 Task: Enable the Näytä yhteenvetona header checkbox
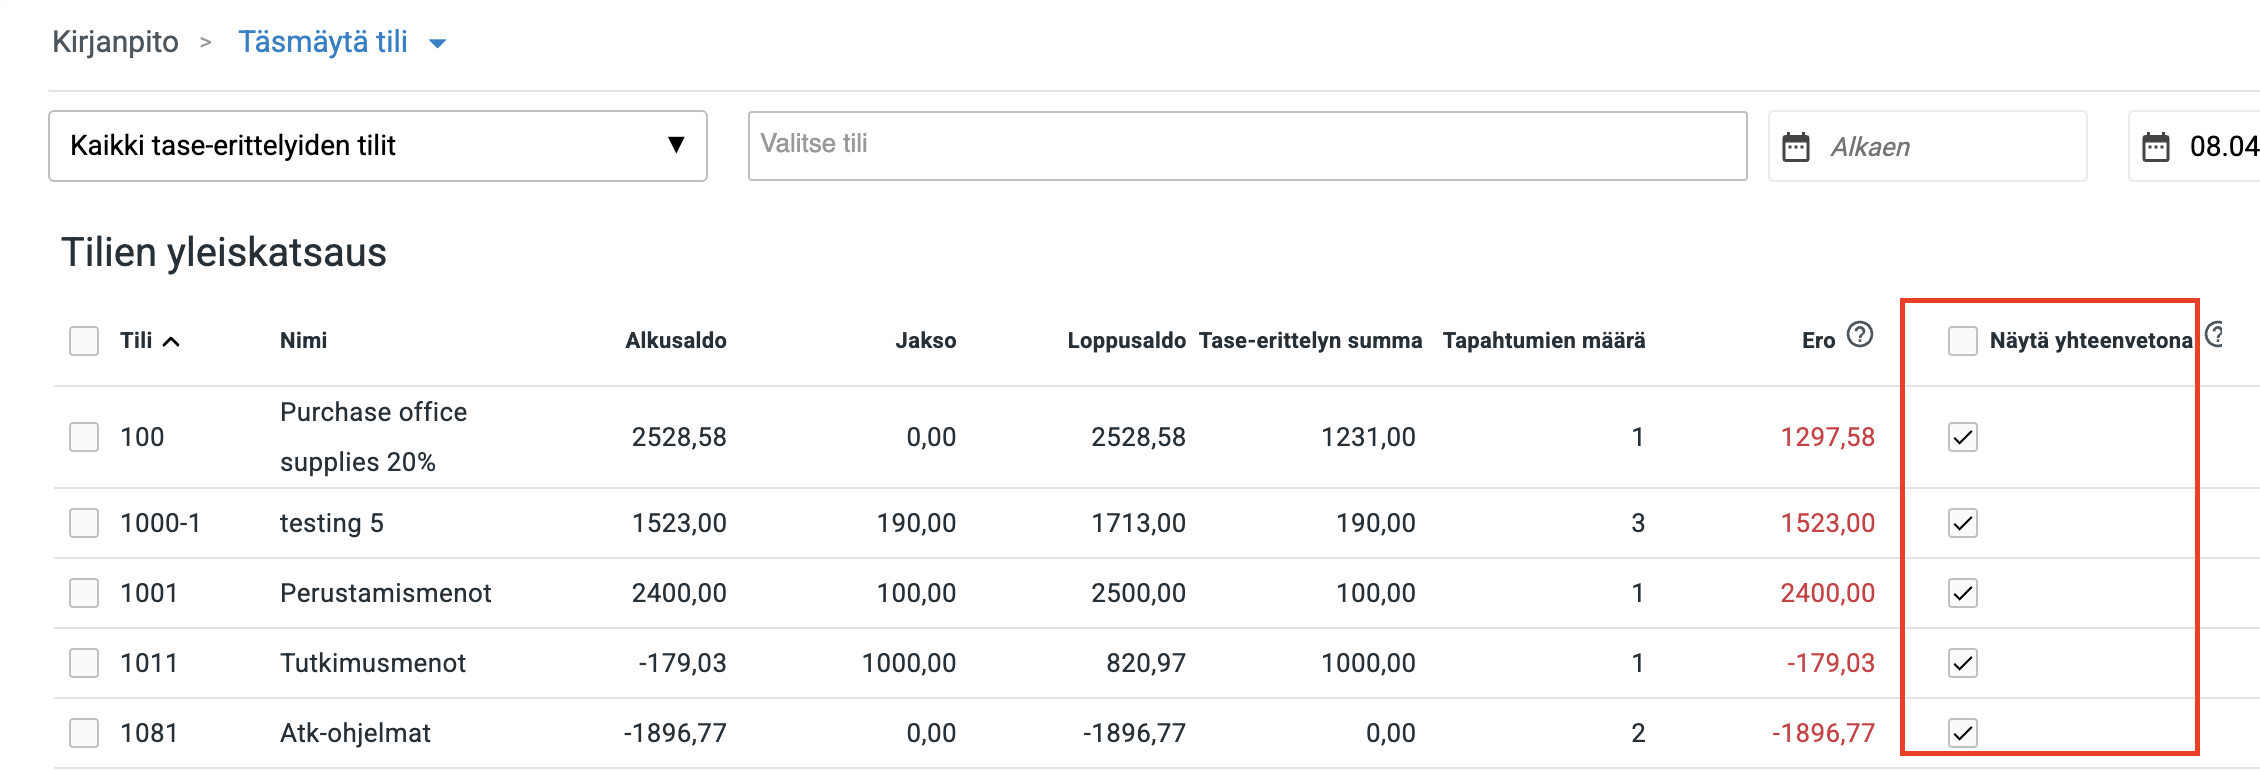tap(1962, 341)
